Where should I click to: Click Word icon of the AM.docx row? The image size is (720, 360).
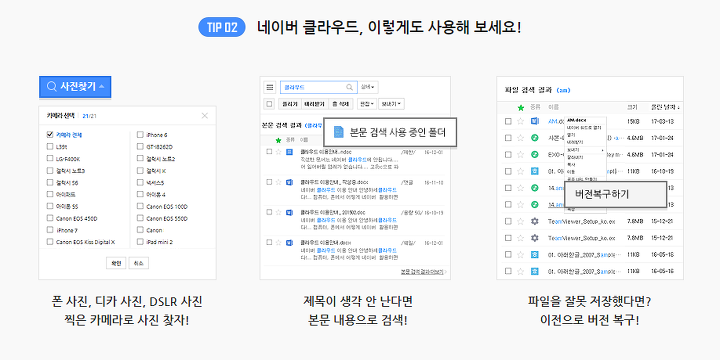point(534,121)
